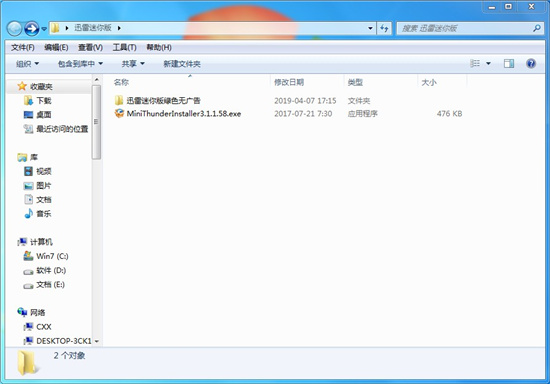This screenshot has width=550, height=384.
Task: Open the 共享 dropdown
Action: coord(133,64)
